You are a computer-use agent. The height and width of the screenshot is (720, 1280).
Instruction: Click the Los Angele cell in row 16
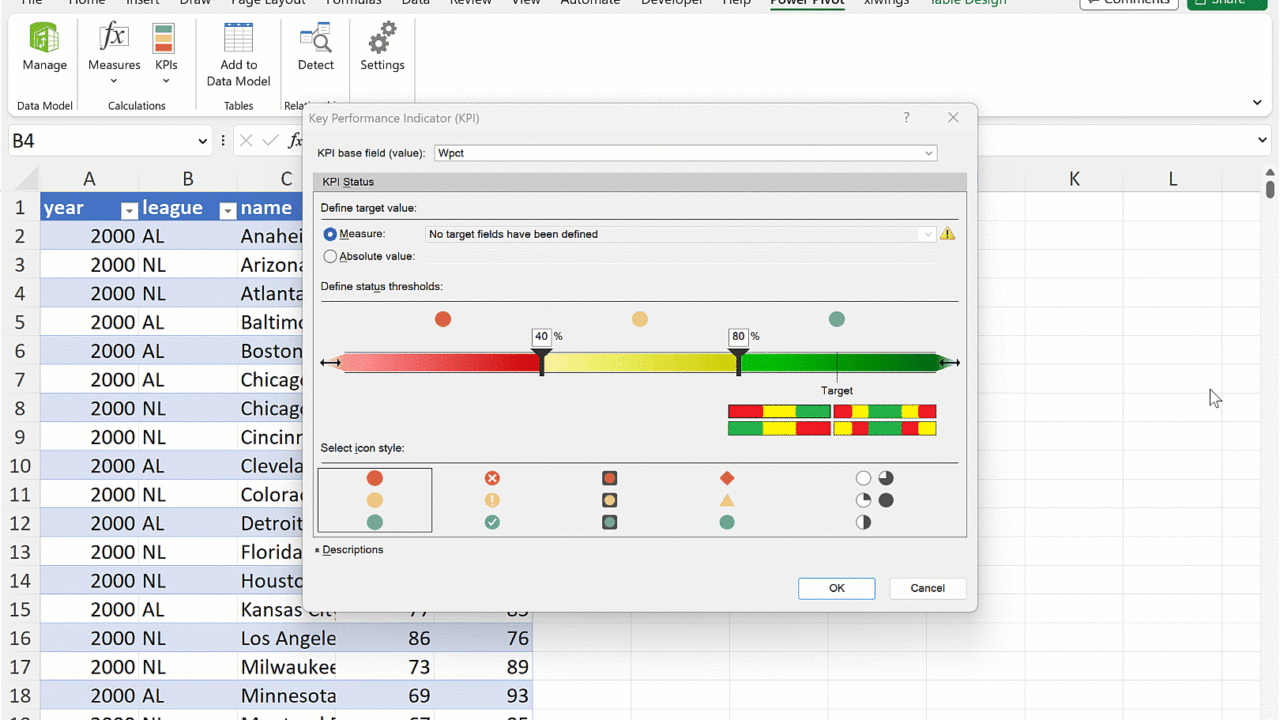tap(287, 638)
